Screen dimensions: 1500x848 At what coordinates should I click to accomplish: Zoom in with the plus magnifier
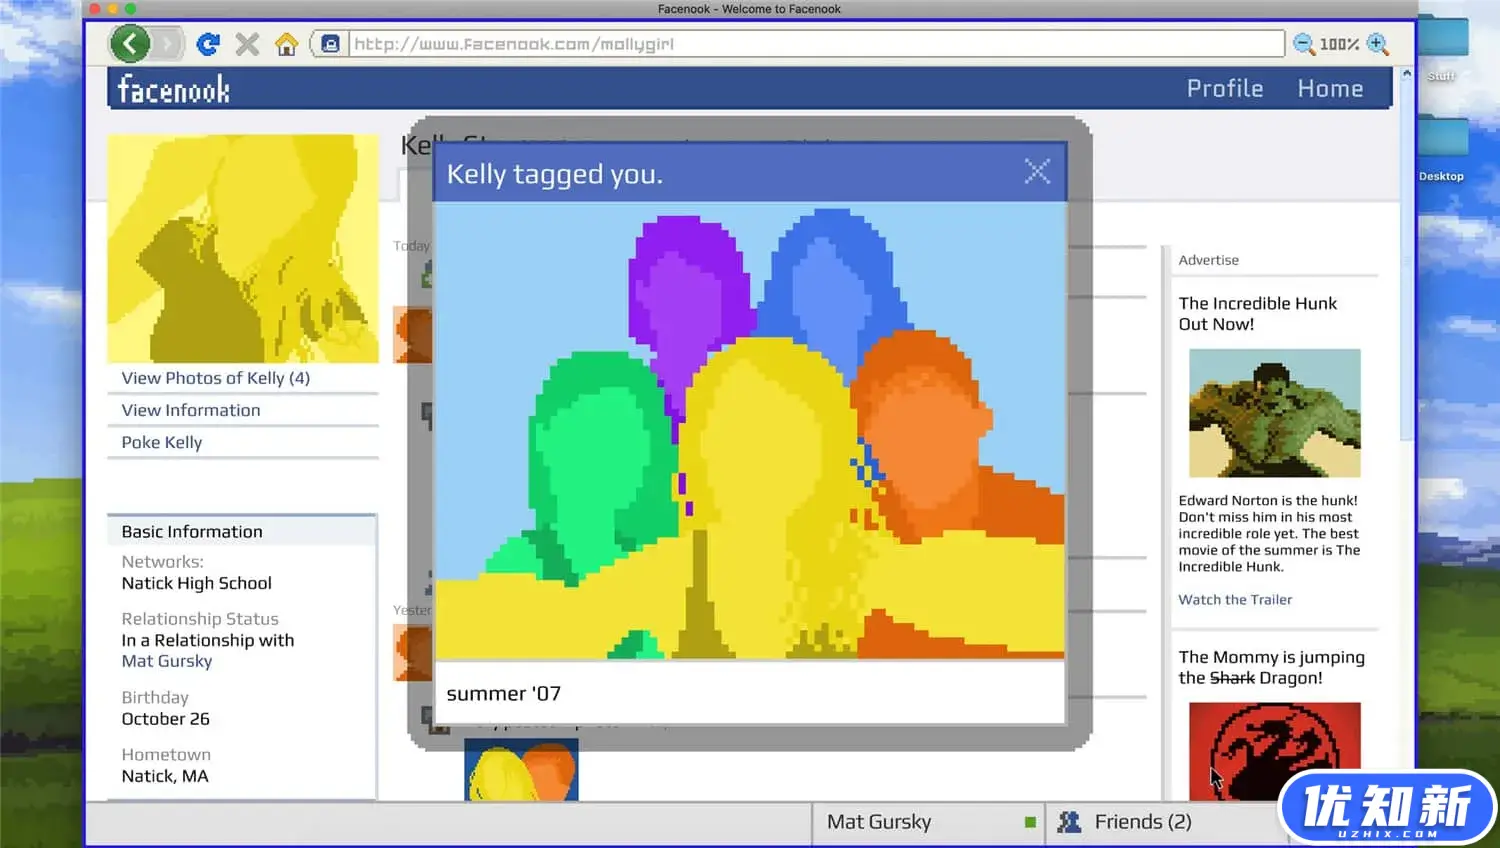point(1378,44)
